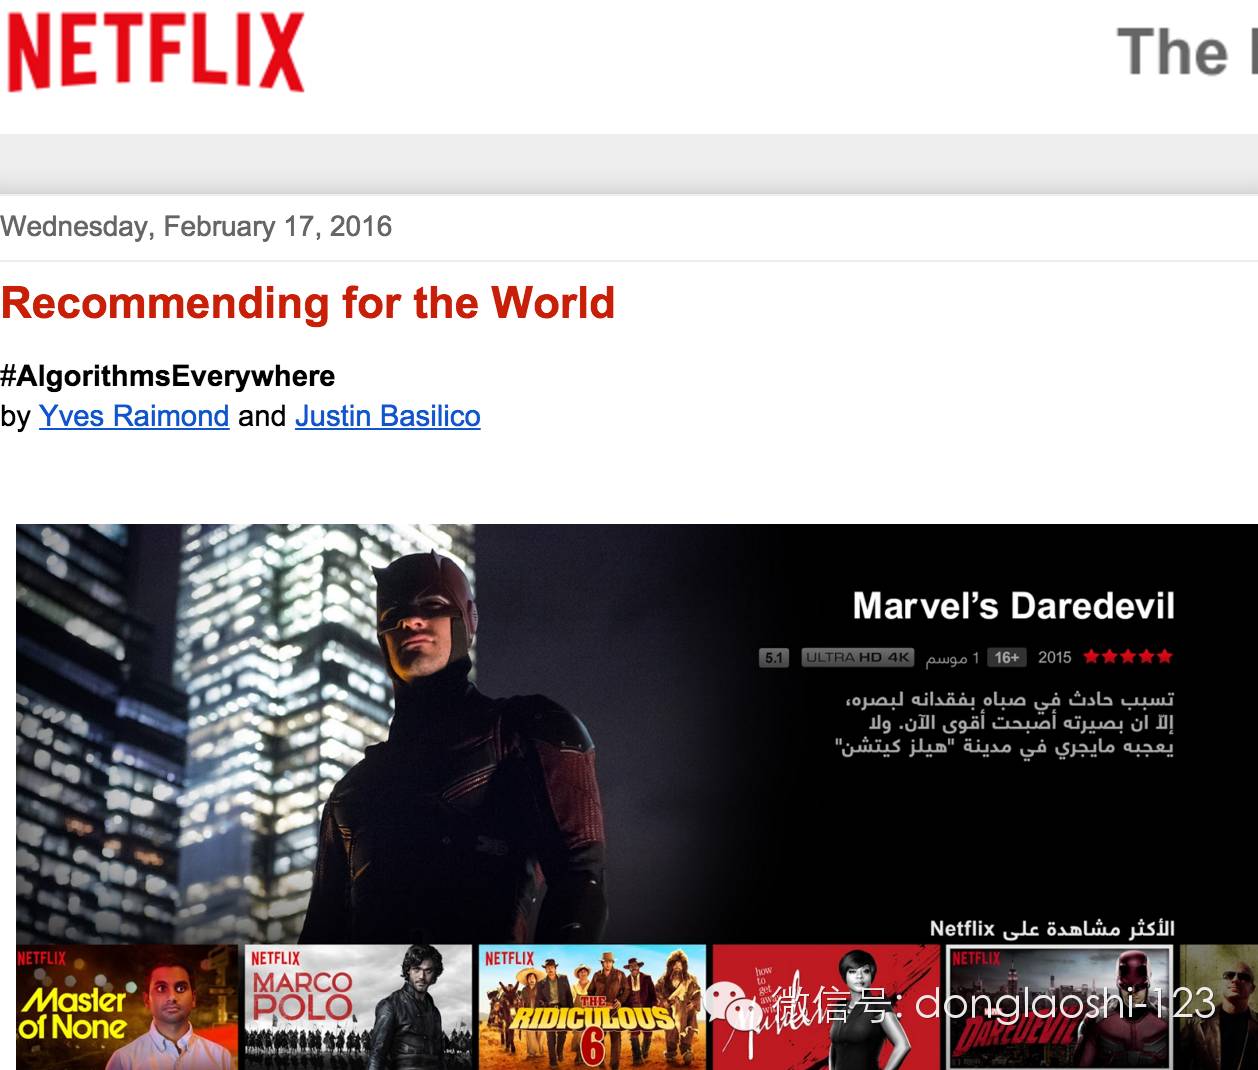Click the red five-star rating
Screen dimensions: 1258x1070
point(1127,657)
